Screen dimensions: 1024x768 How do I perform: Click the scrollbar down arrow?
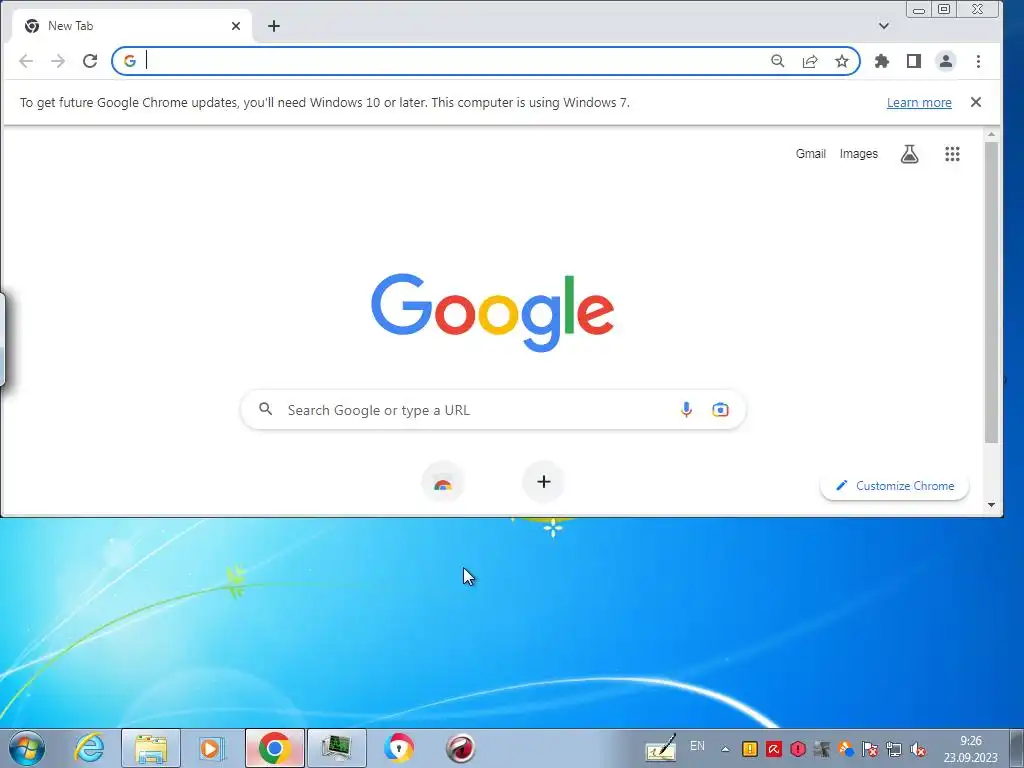[x=991, y=505]
